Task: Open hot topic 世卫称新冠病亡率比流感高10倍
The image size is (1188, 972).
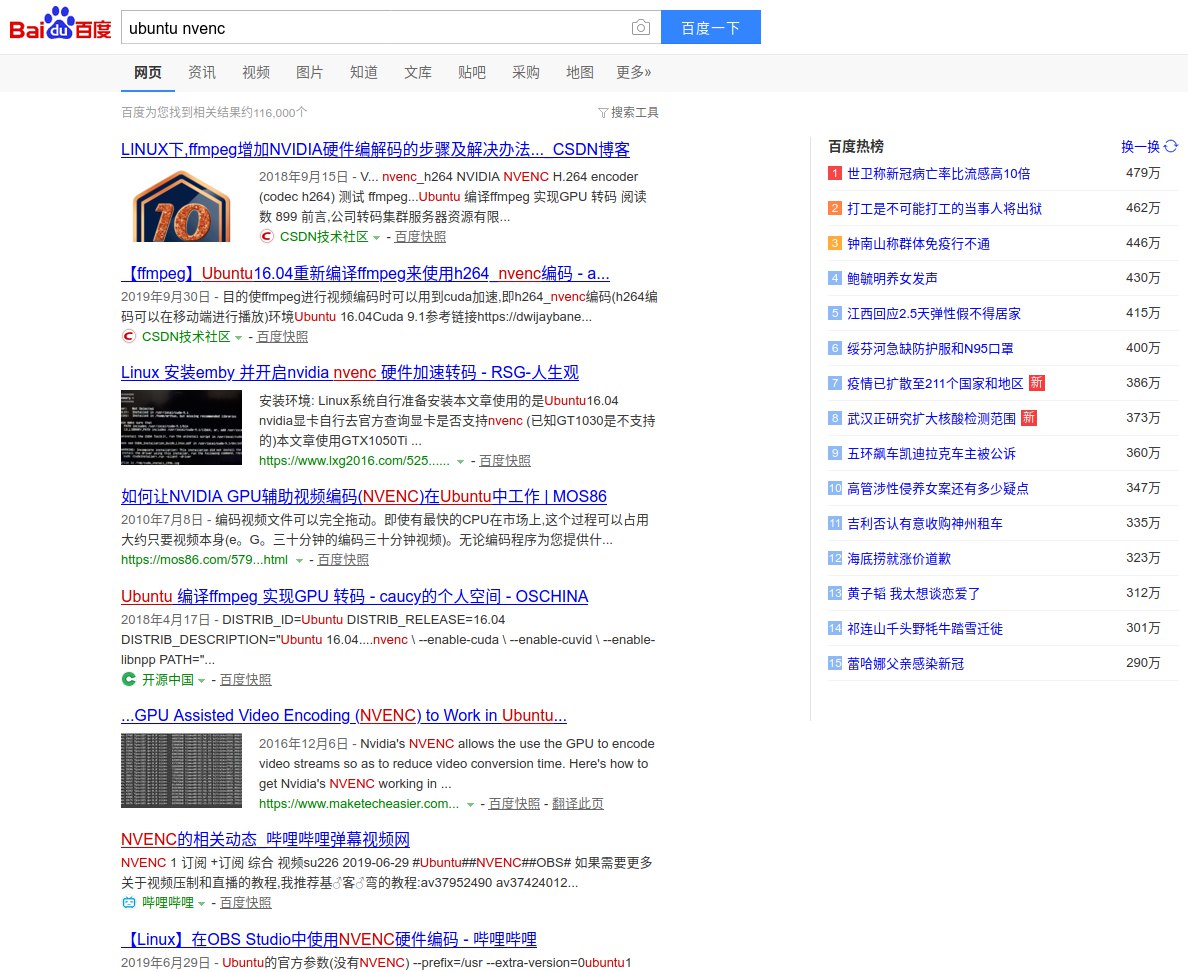Action: (x=938, y=173)
